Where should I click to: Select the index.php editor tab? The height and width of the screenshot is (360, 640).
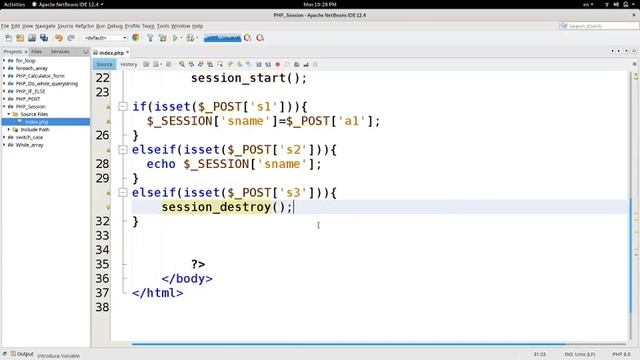coord(111,53)
